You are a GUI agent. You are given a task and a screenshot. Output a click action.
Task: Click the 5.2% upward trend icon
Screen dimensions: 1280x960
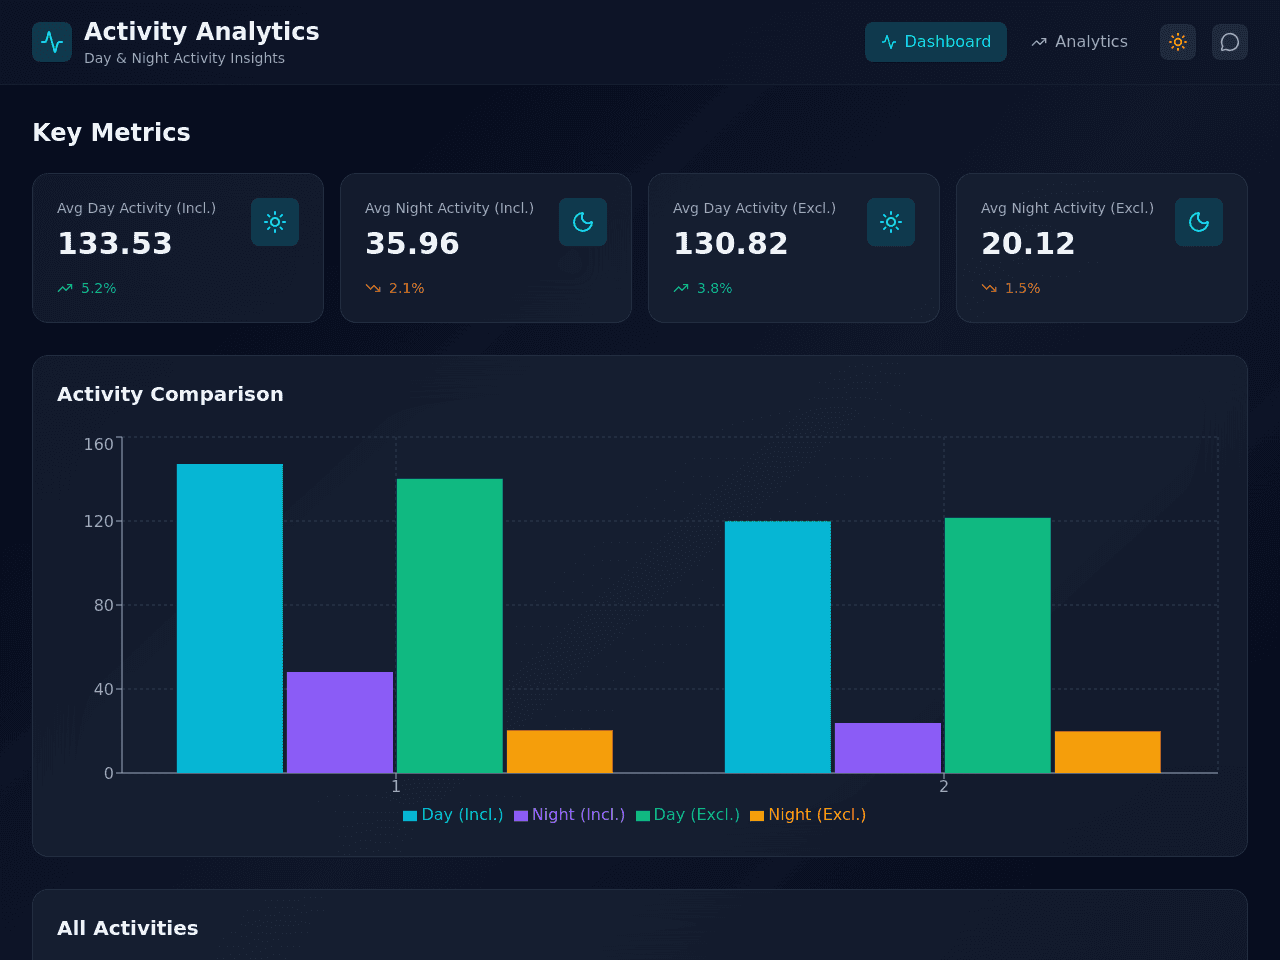click(65, 288)
